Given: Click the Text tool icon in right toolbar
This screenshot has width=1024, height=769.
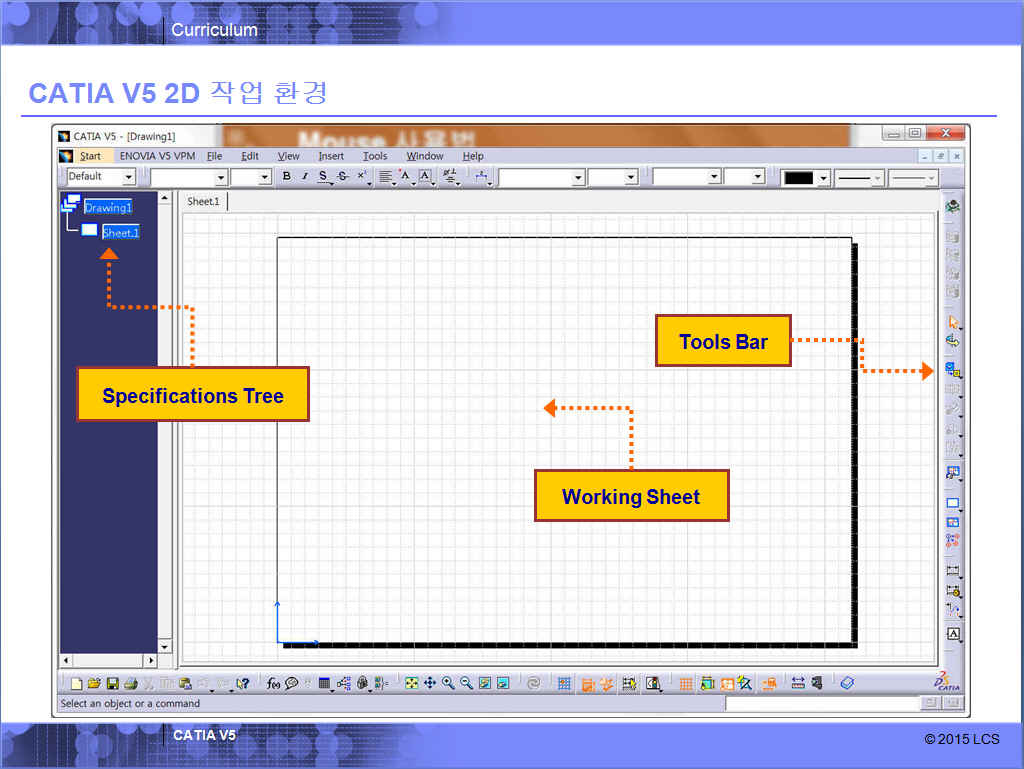Looking at the screenshot, I should click(953, 634).
